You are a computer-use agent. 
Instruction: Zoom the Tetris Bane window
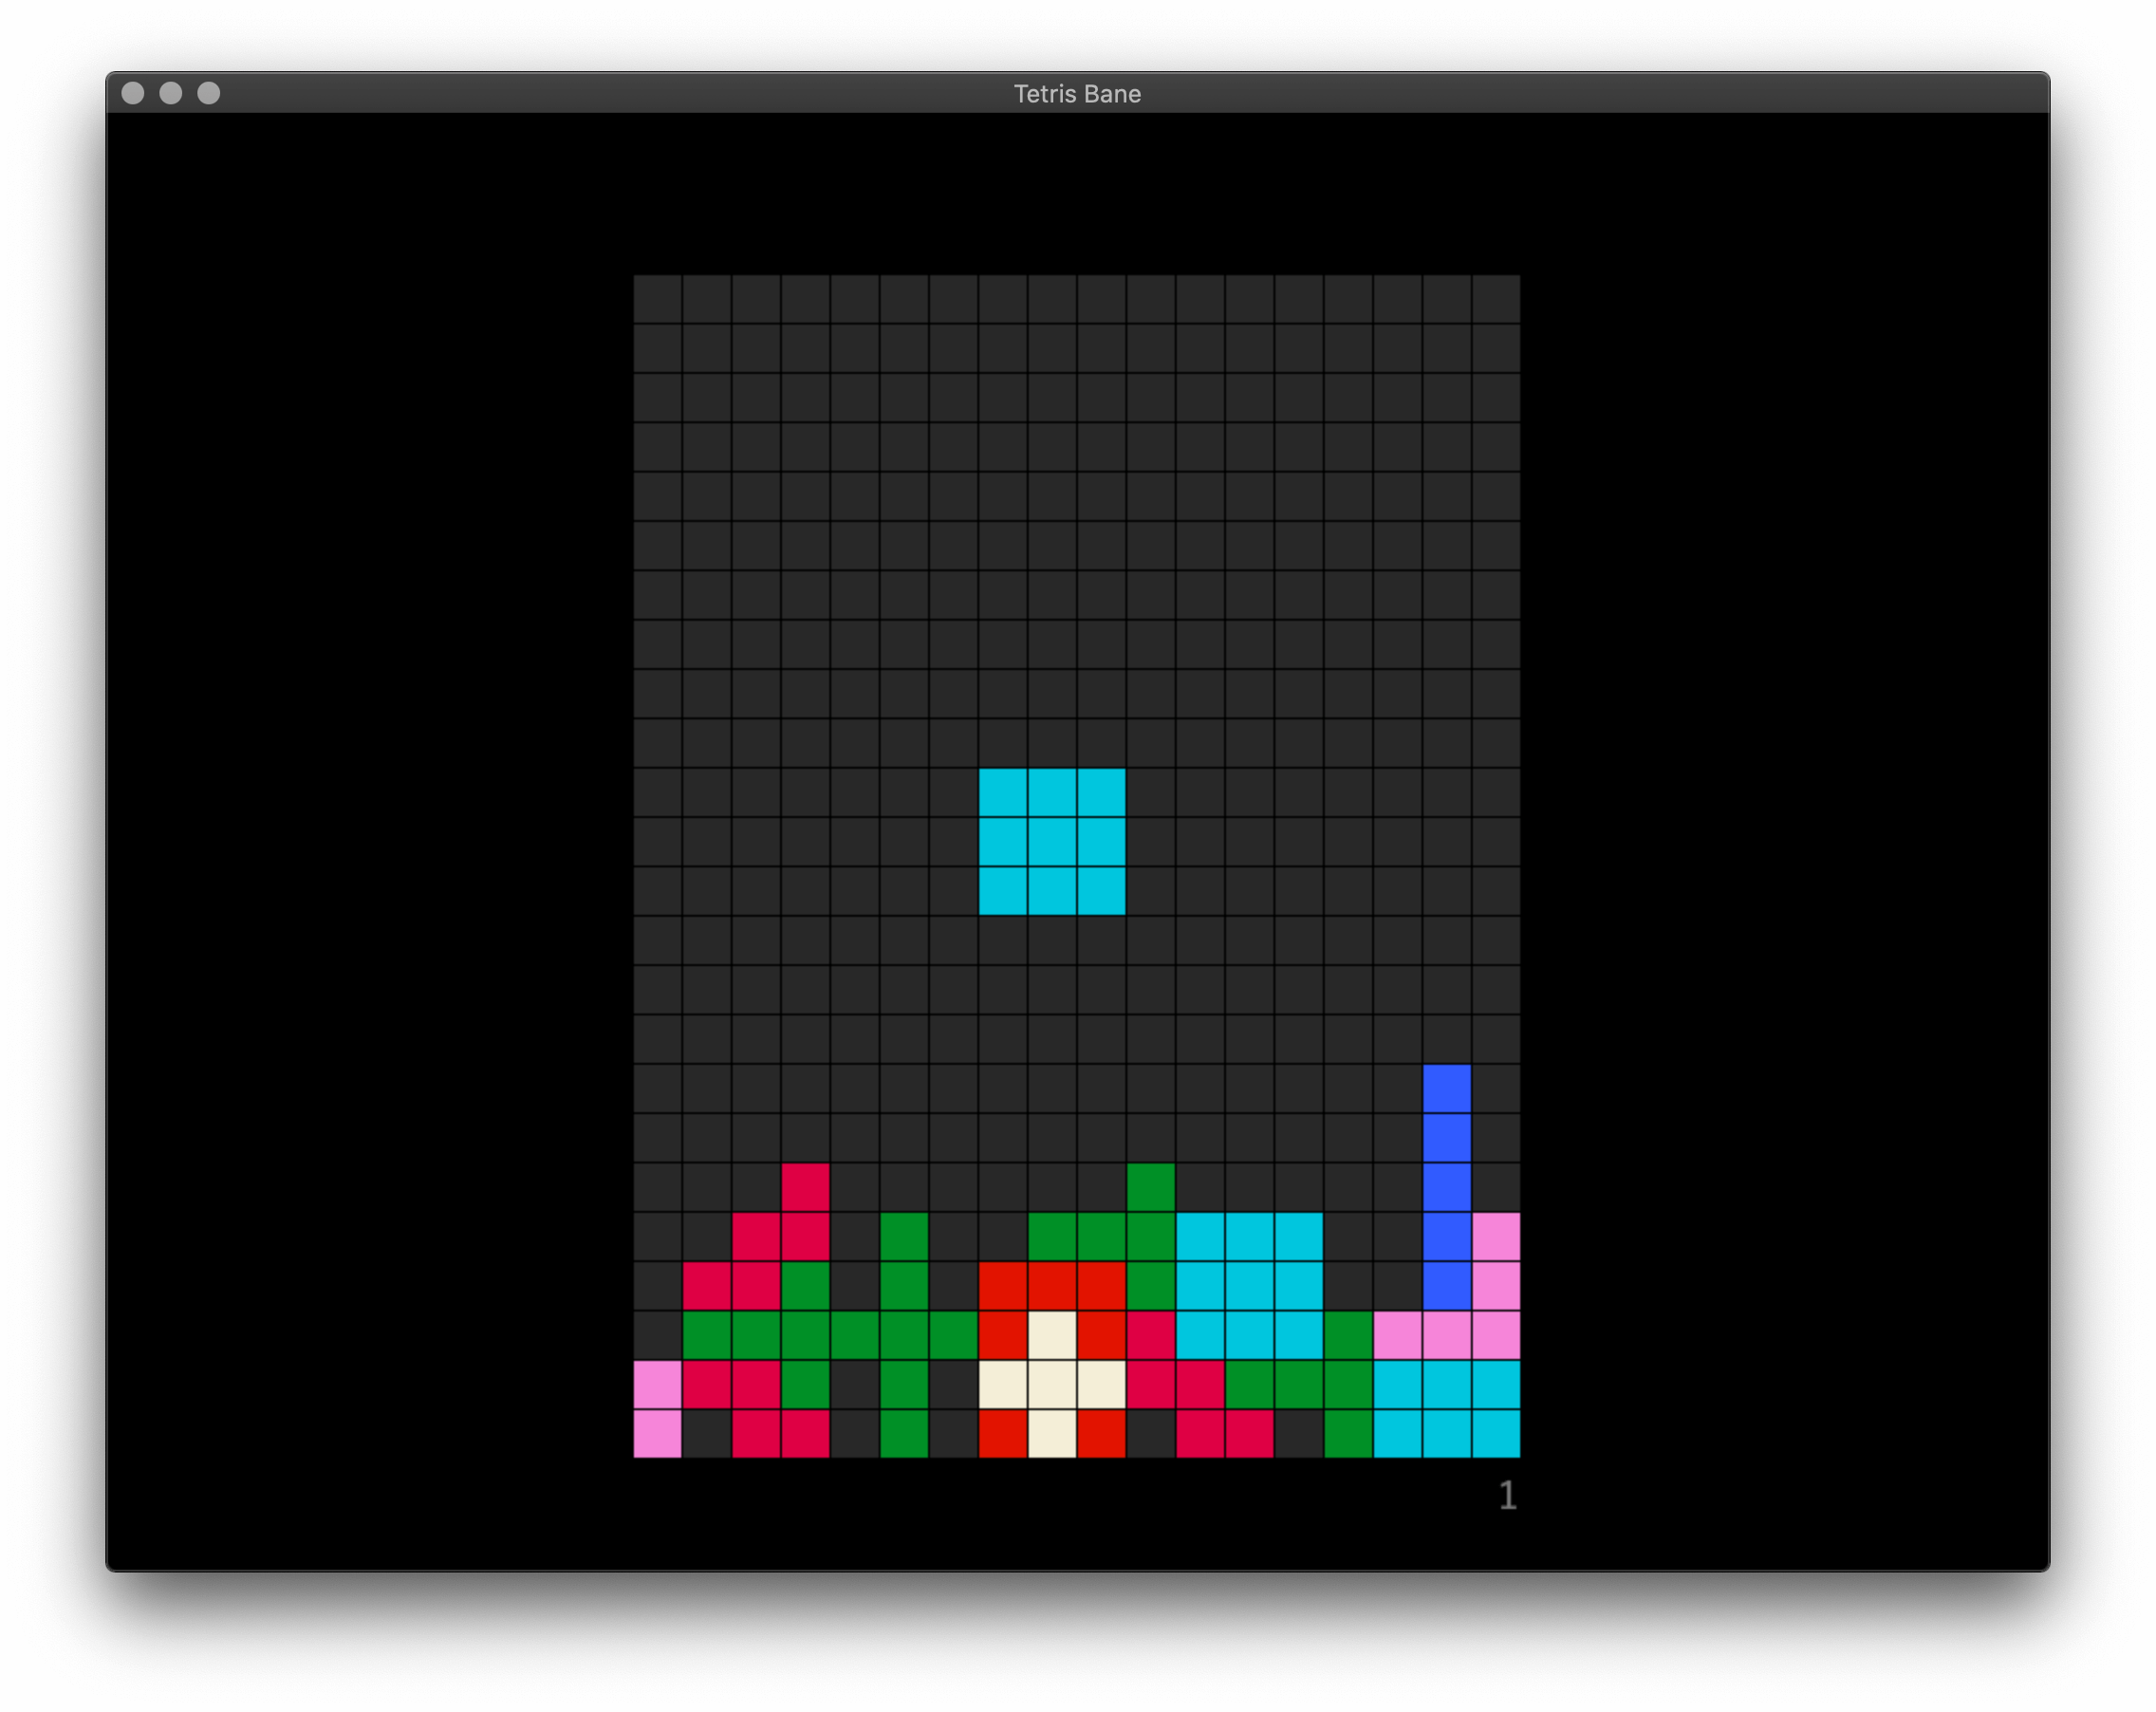(x=209, y=93)
